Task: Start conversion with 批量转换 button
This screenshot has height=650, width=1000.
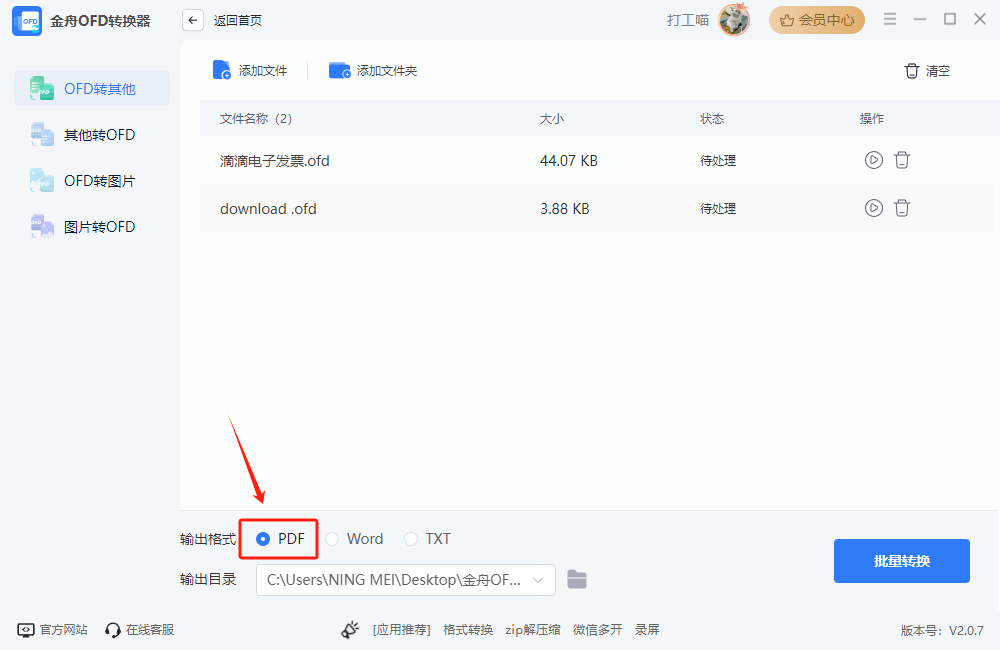Action: click(901, 561)
